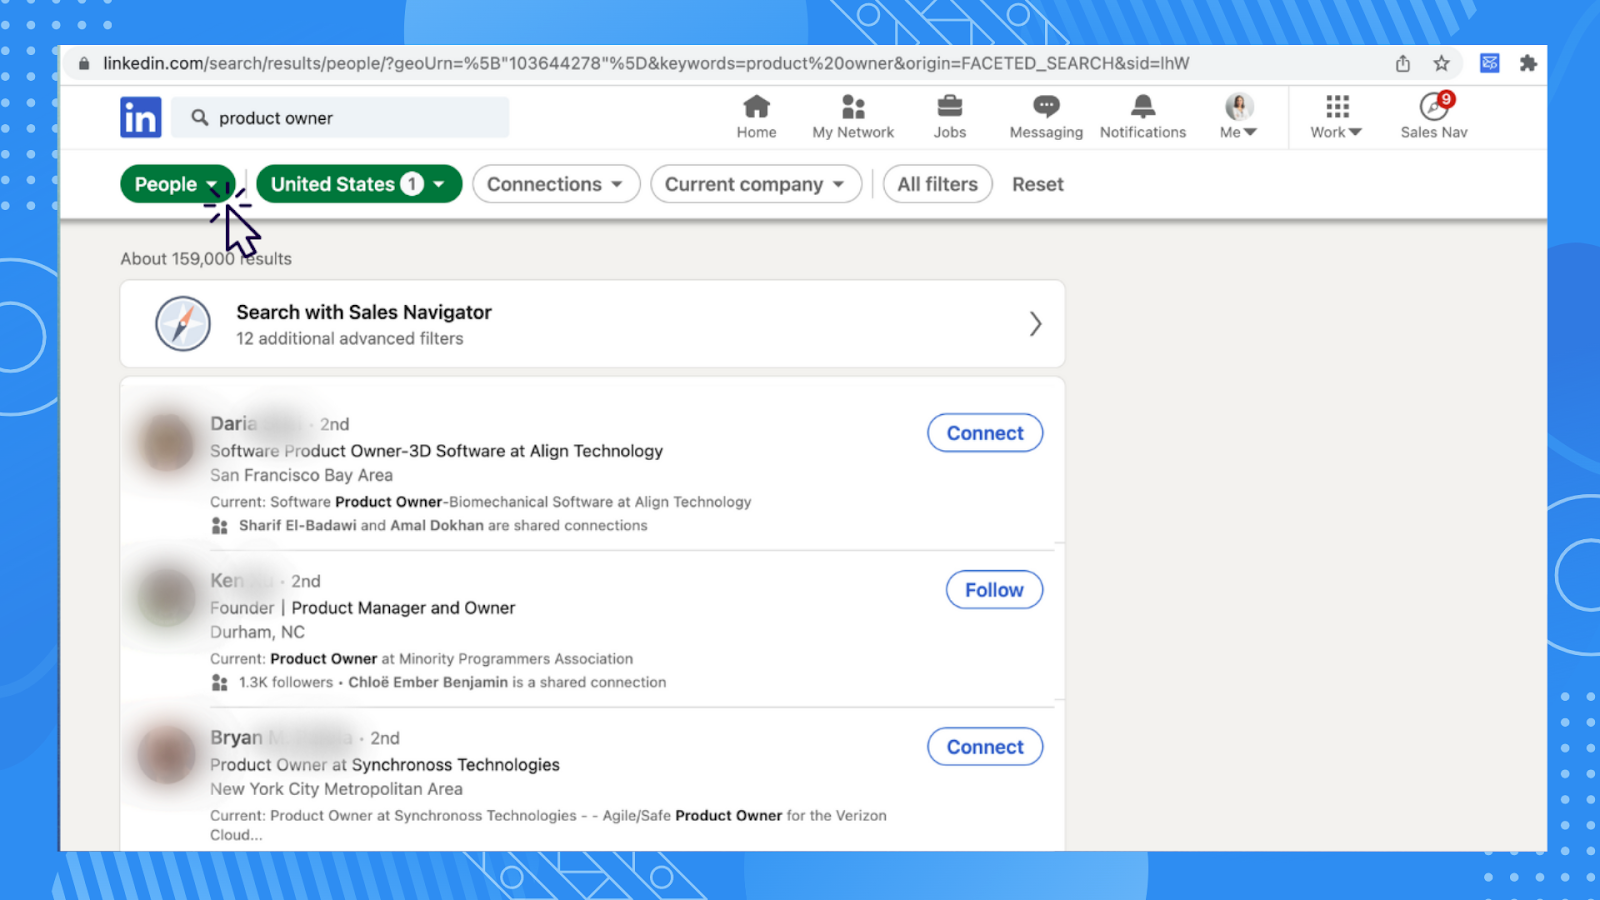Click Search with Sales Navigator heading
The width and height of the screenshot is (1600, 900).
coord(364,312)
